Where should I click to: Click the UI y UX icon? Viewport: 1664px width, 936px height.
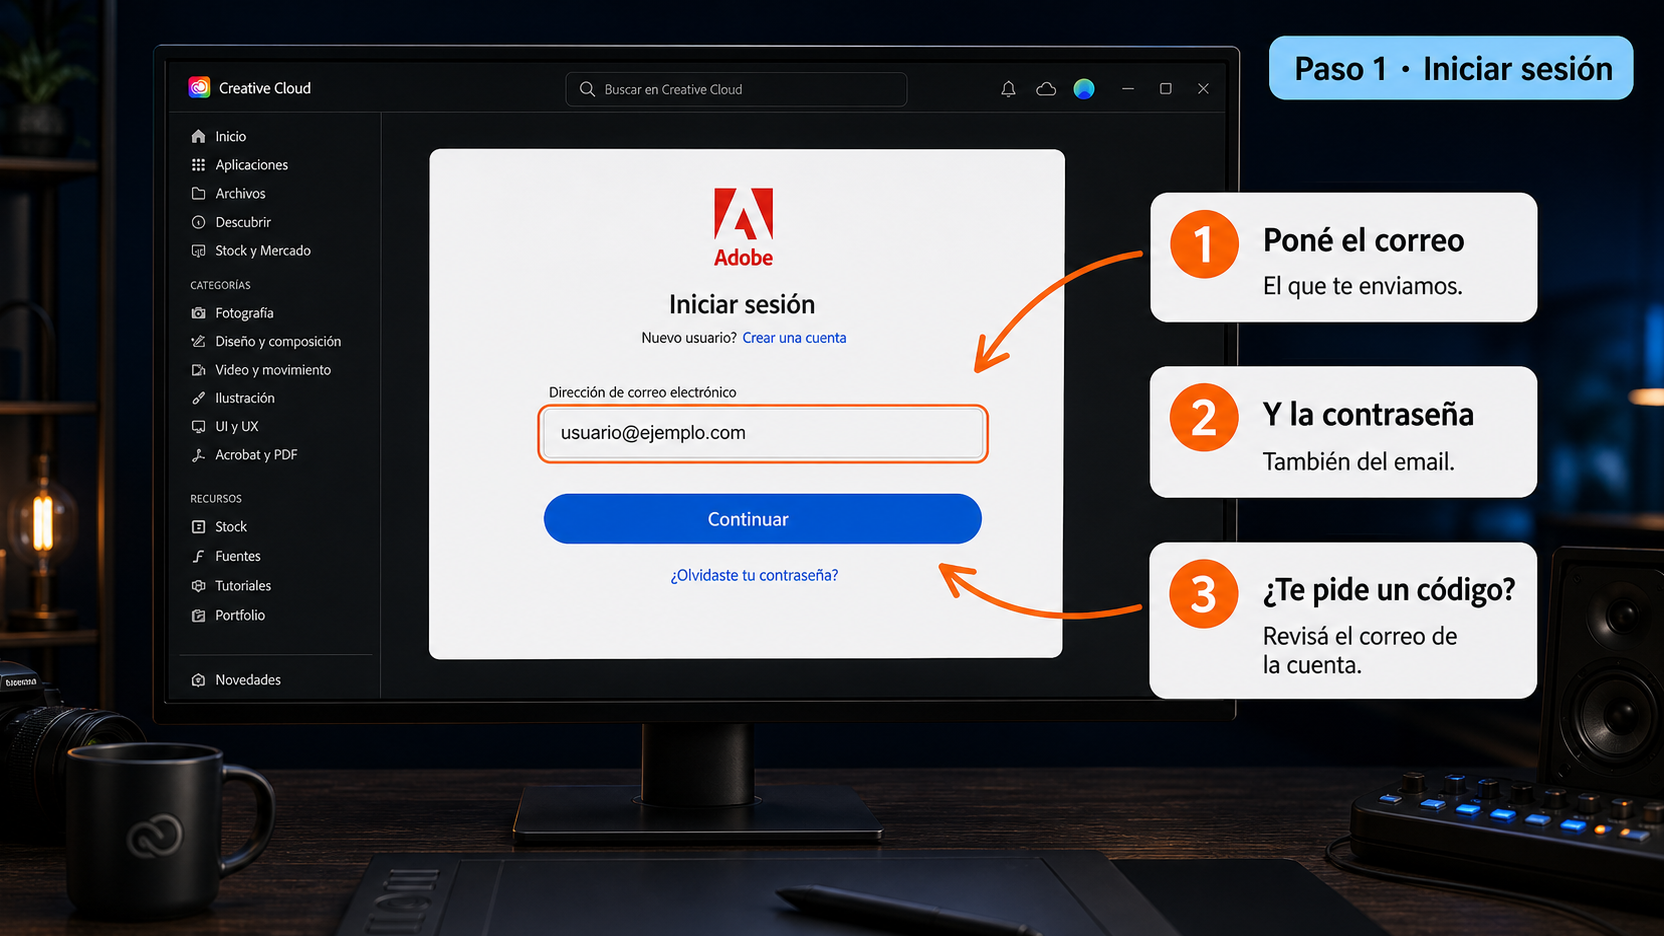(198, 426)
